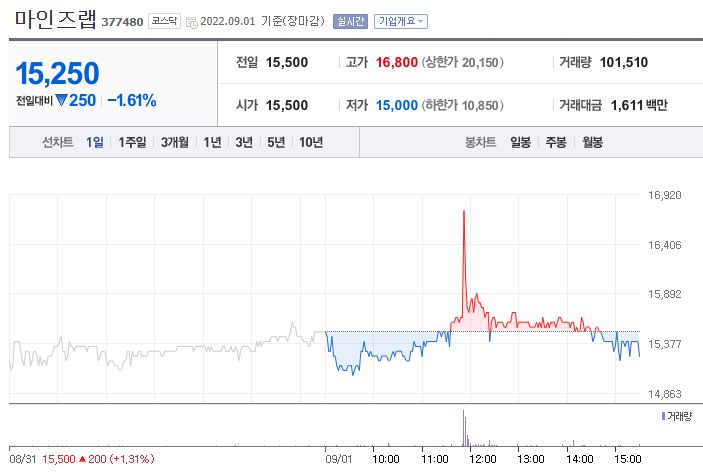Click the red up-triangle next to 200
703x476 pixels.
pyautogui.click(x=82, y=459)
